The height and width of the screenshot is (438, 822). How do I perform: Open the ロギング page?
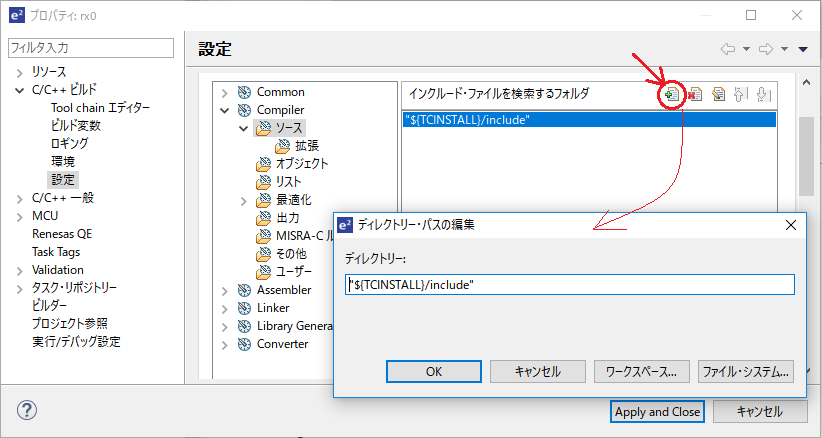[69, 144]
